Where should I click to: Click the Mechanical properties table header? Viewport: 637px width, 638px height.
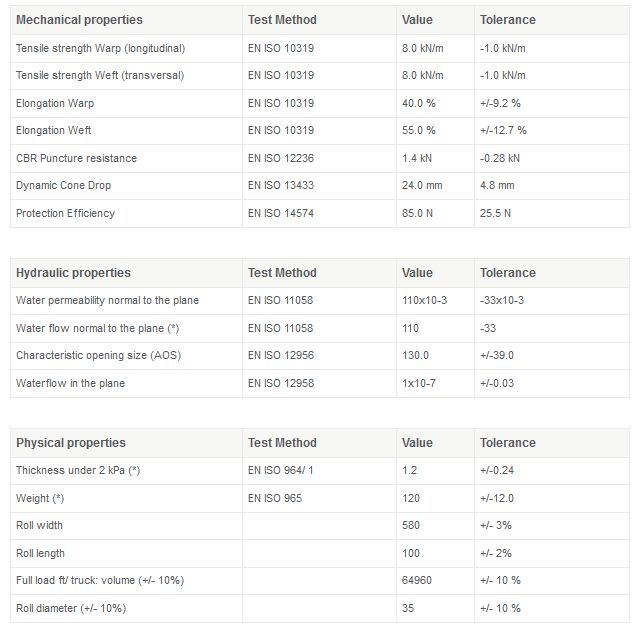point(79,20)
